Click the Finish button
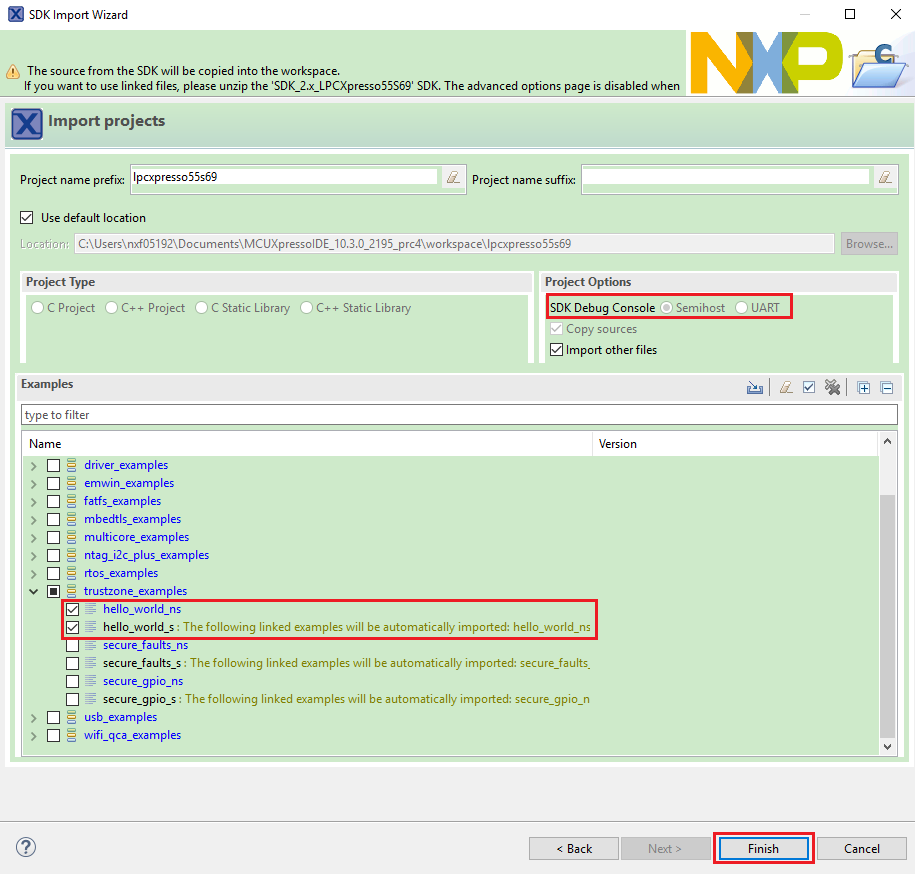The width and height of the screenshot is (915, 874). coord(763,849)
